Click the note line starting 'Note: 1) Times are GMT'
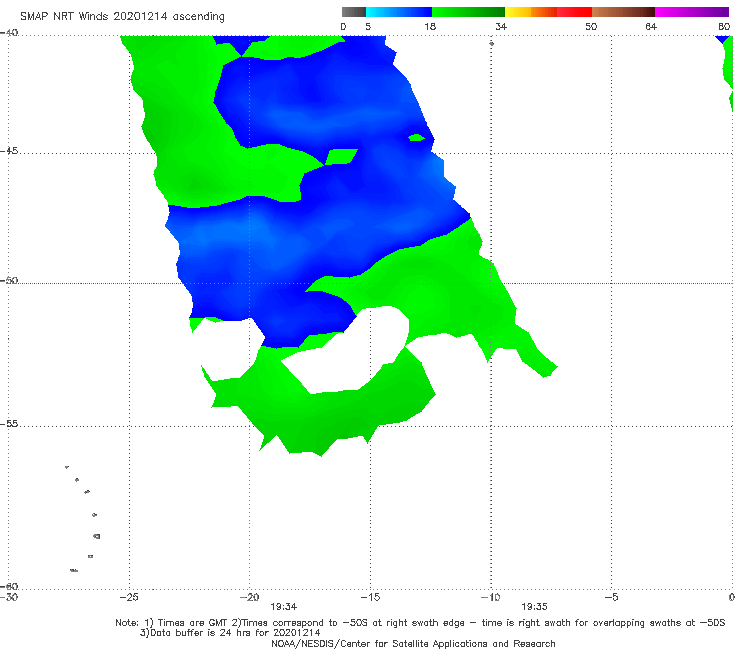Viewport: 740px width, 650px height. [x=420, y=623]
